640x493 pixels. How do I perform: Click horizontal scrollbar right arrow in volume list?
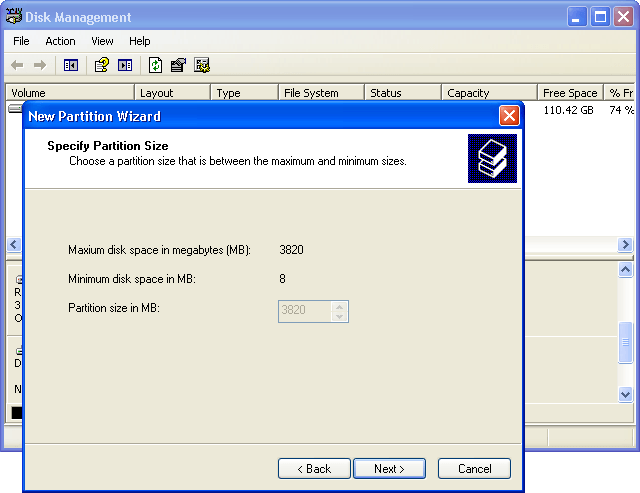pos(625,244)
